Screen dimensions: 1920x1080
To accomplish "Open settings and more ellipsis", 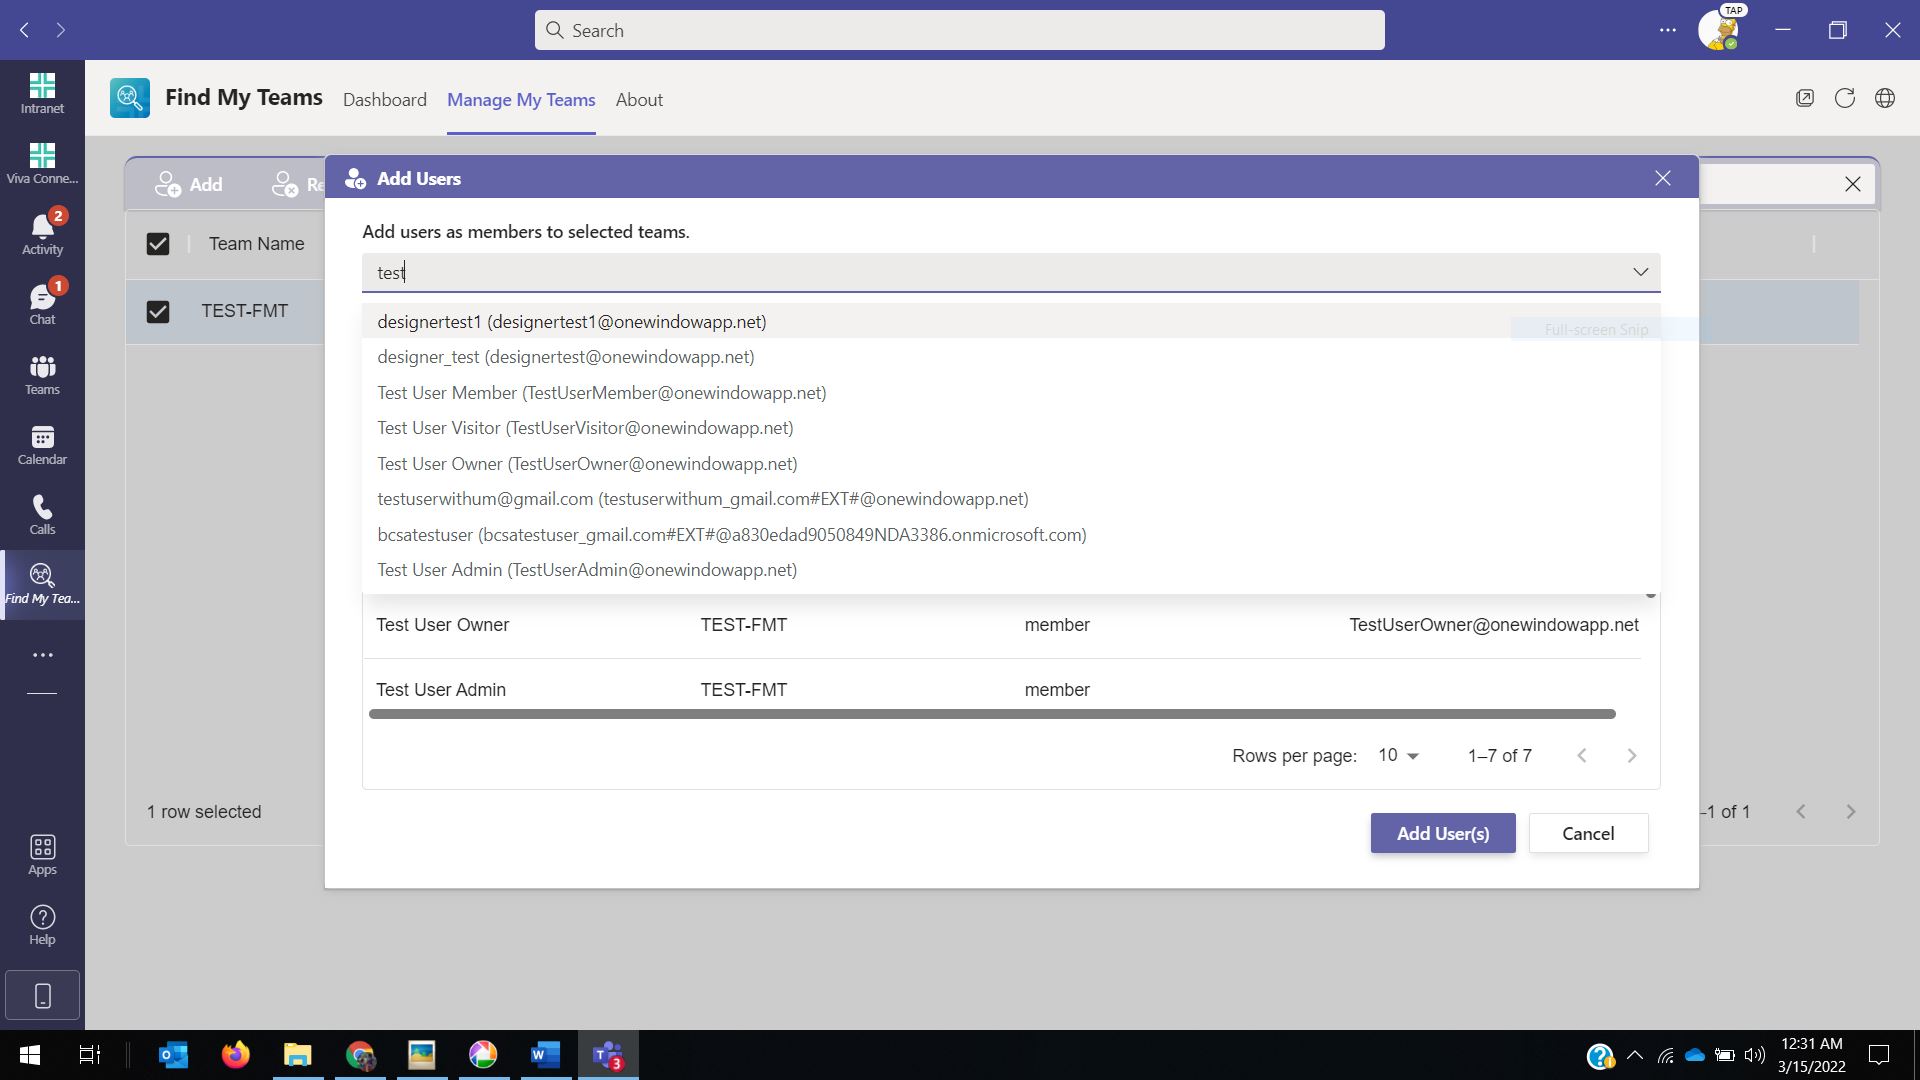I will tap(1667, 30).
